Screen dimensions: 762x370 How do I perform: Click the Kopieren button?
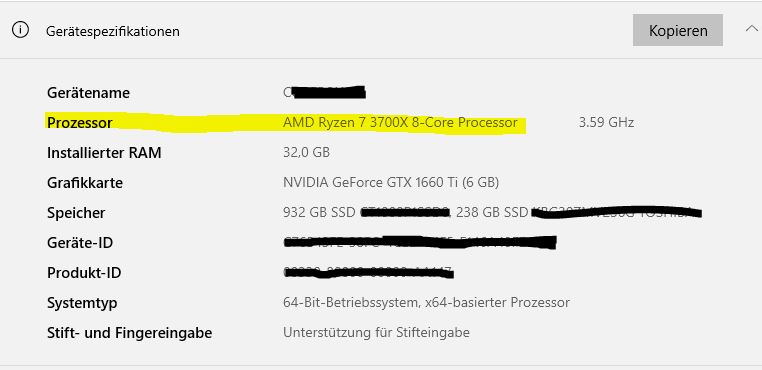coord(677,30)
